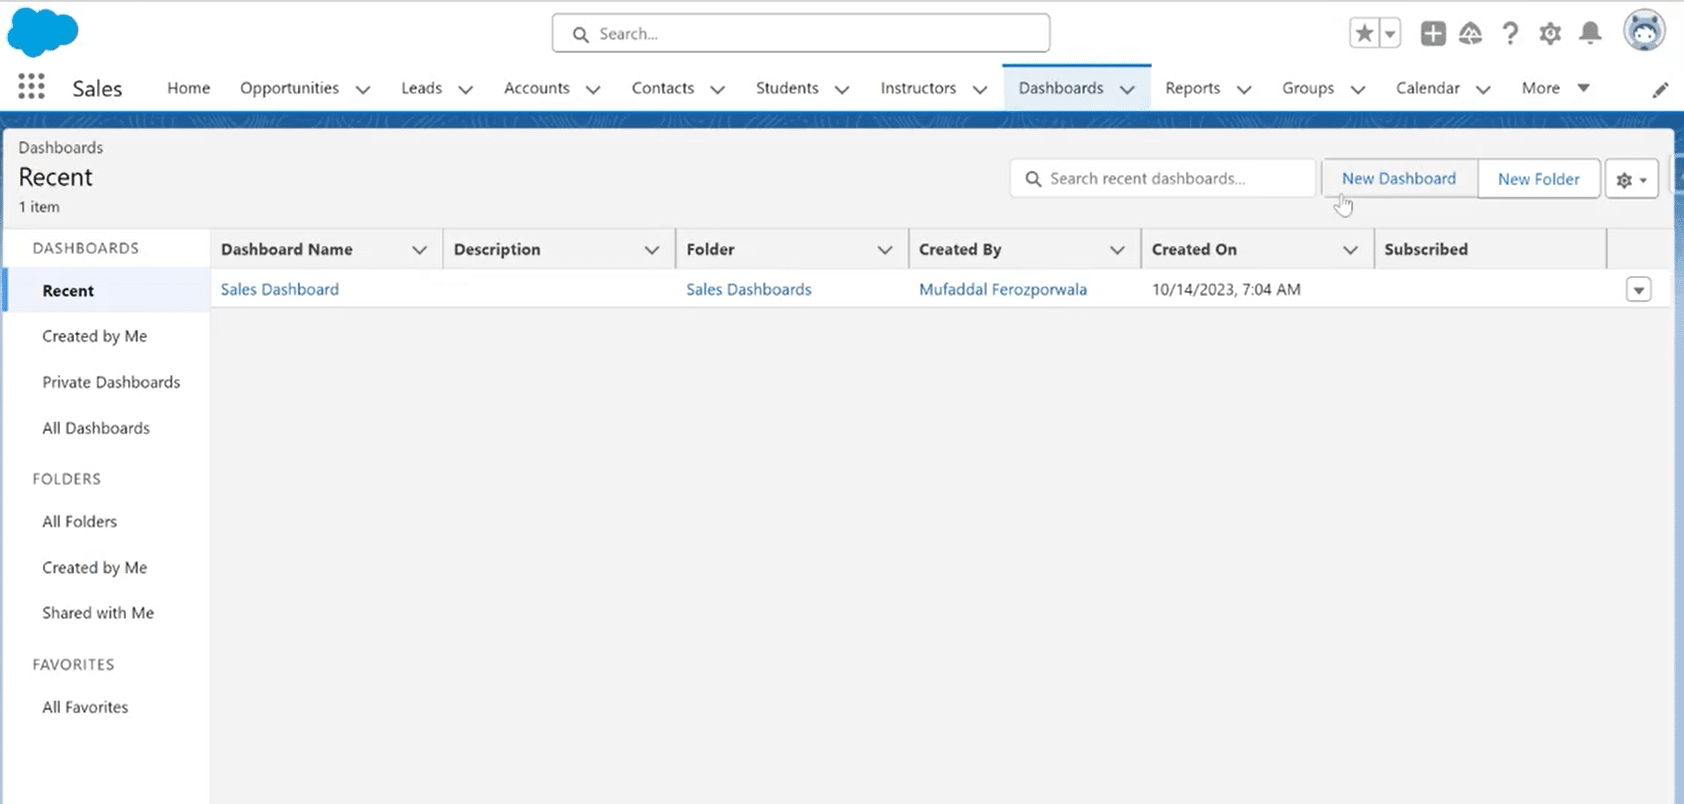The image size is (1684, 804).
Task: Open the user profile avatar
Action: coord(1644,31)
